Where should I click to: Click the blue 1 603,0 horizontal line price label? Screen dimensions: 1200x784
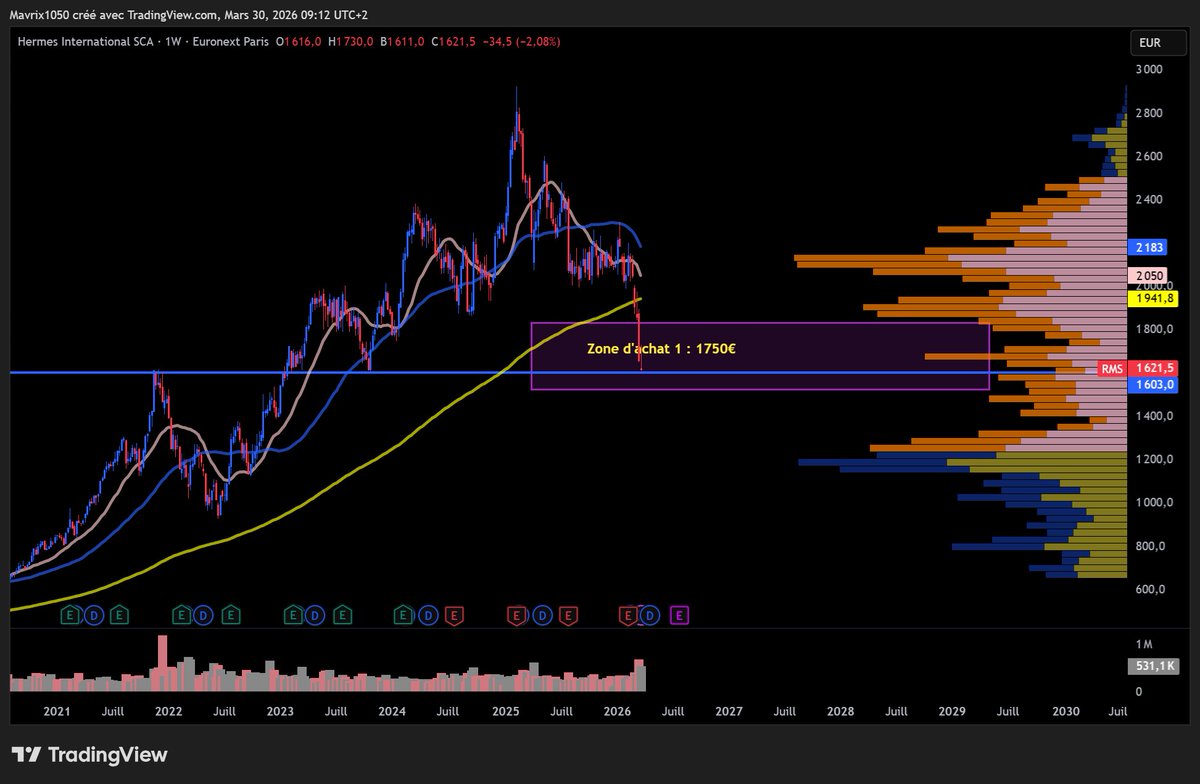pyautogui.click(x=1153, y=384)
